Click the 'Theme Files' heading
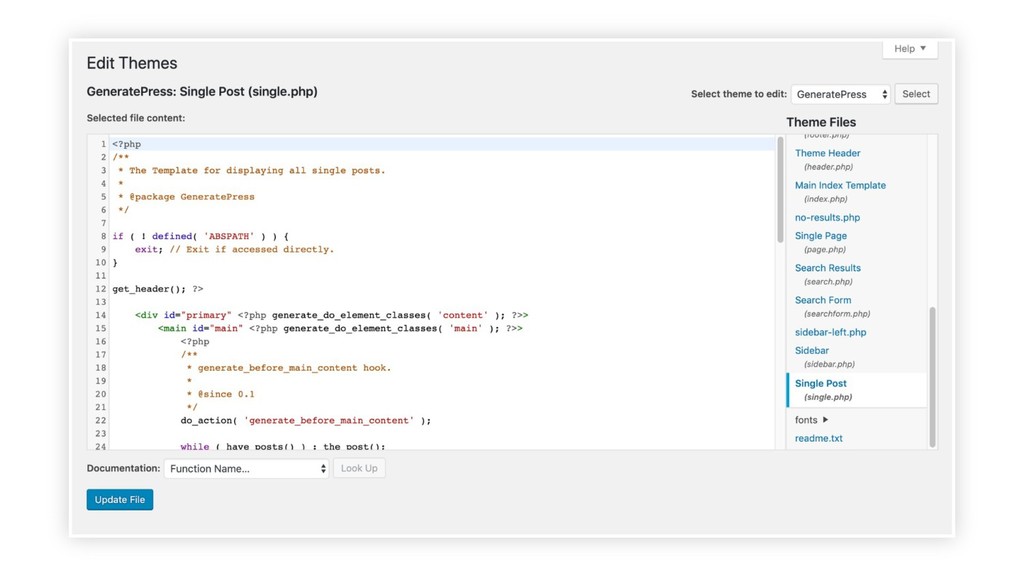This screenshot has height=576, width=1024. [821, 122]
